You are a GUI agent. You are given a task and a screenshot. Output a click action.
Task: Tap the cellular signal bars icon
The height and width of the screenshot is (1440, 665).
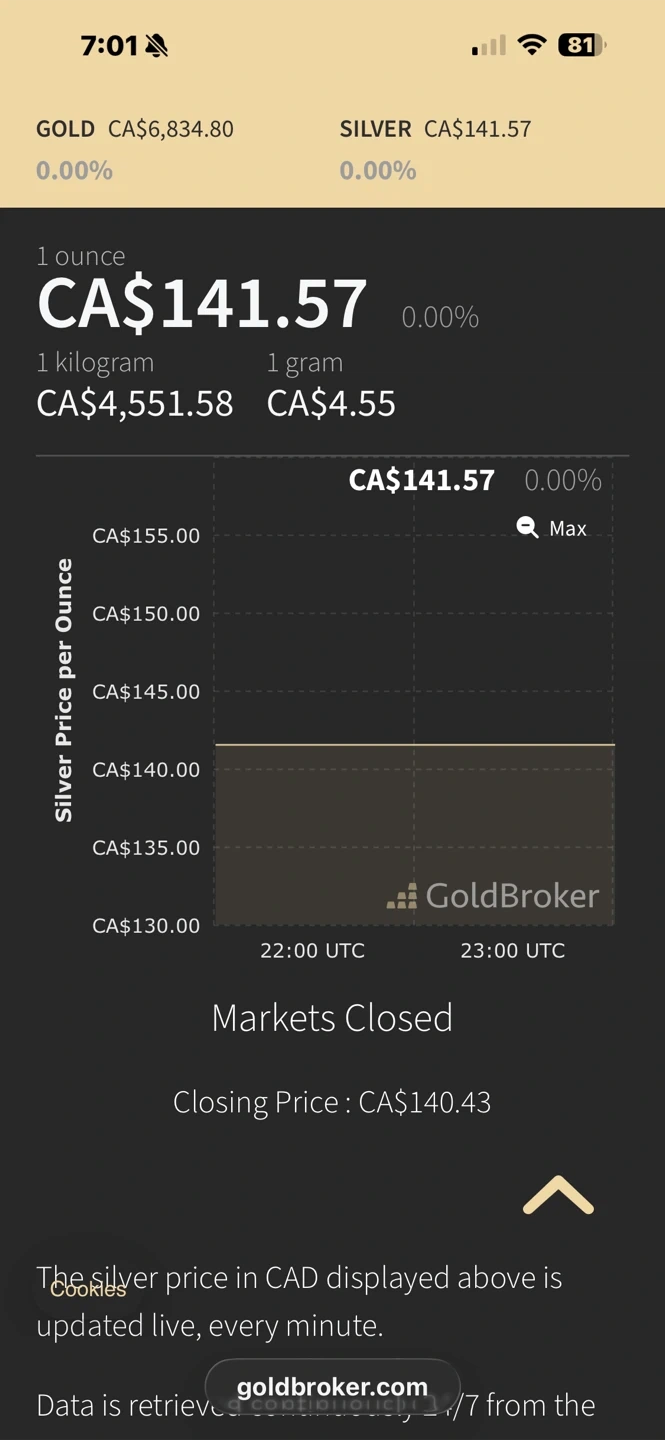[x=489, y=46]
